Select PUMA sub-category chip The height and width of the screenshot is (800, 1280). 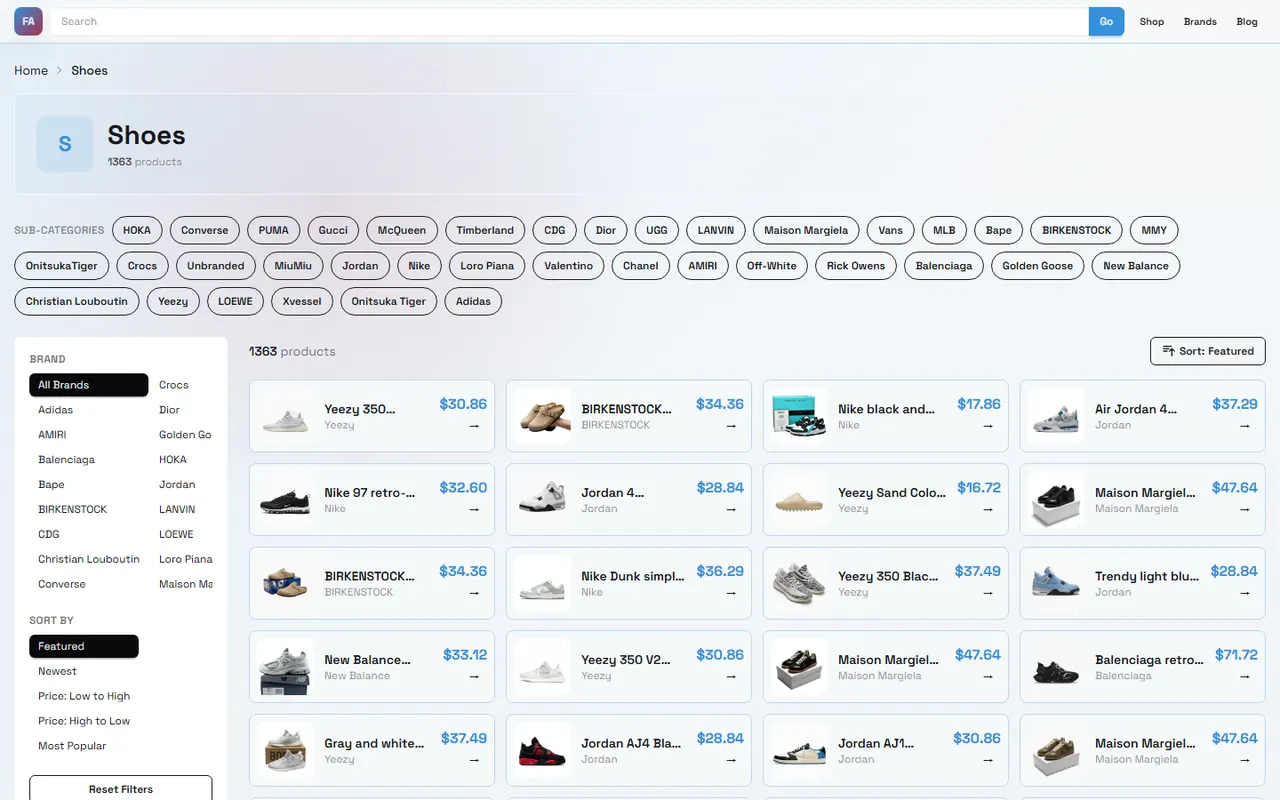pos(273,230)
